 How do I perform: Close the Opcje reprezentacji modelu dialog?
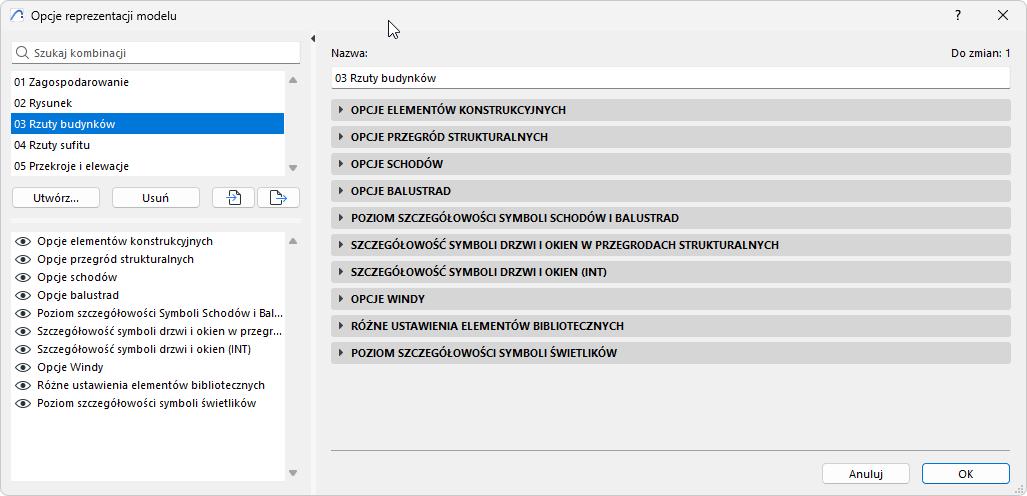point(1003,15)
